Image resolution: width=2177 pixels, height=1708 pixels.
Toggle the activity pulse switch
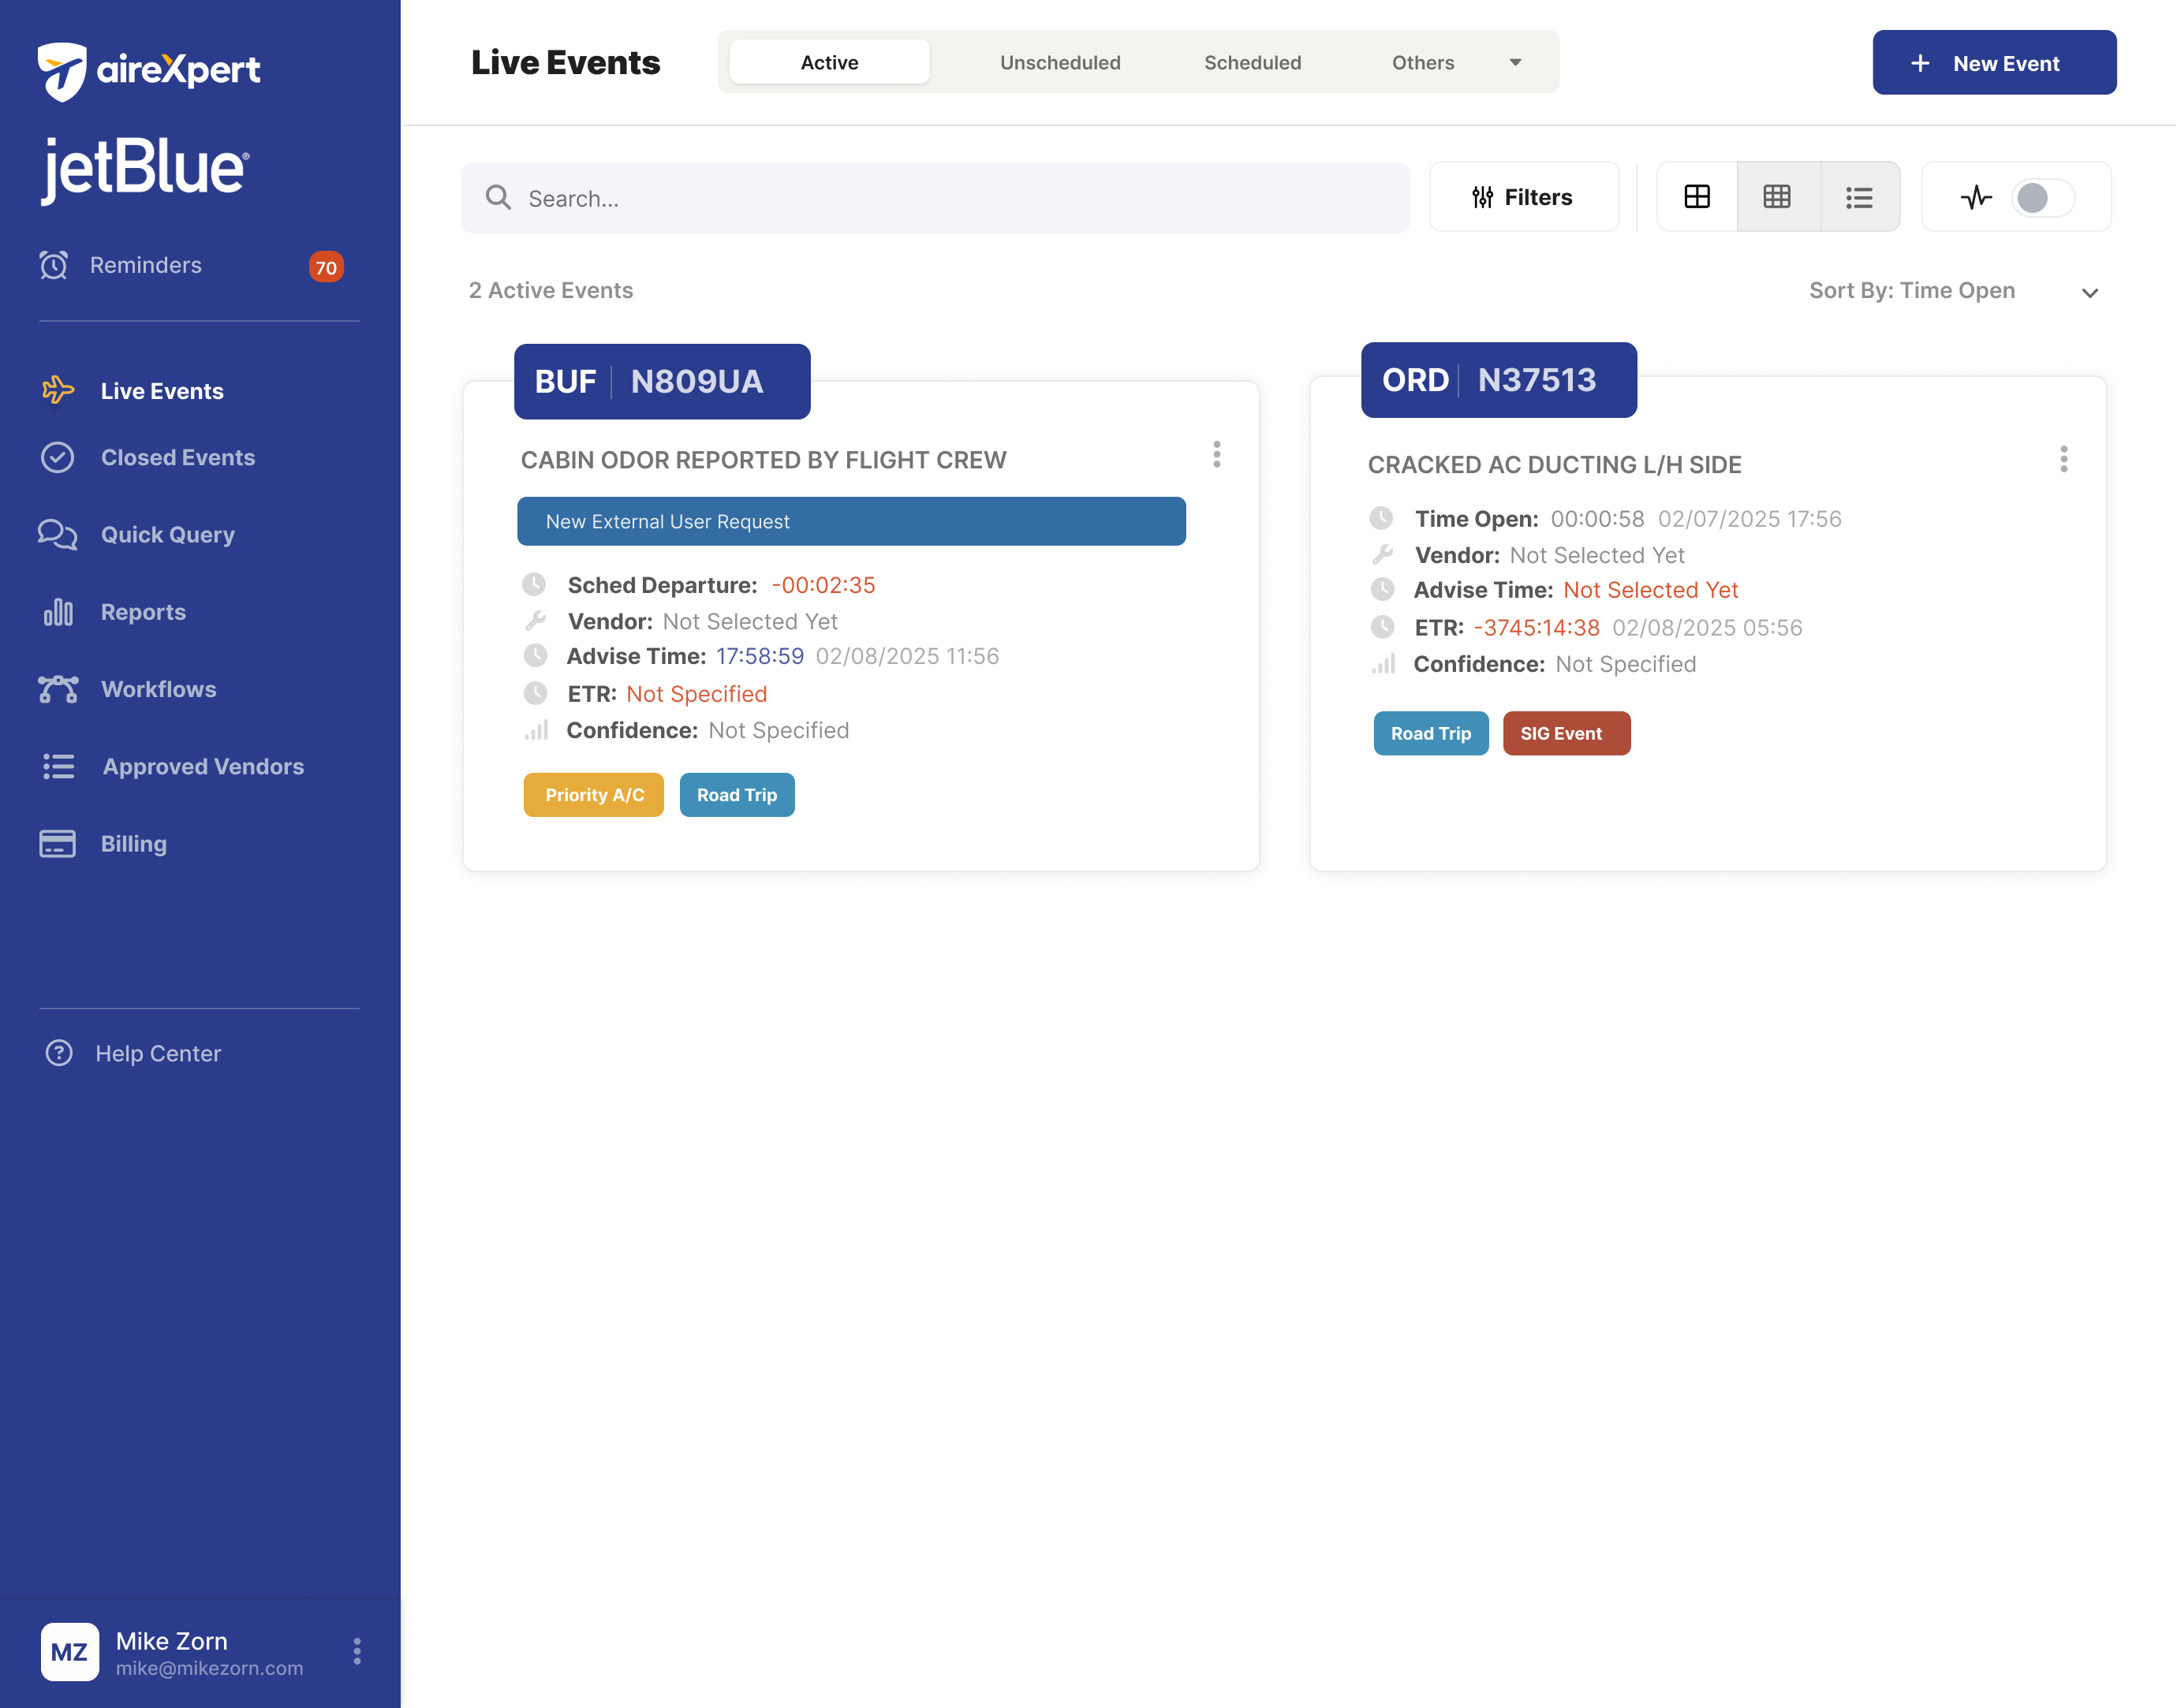(2043, 197)
